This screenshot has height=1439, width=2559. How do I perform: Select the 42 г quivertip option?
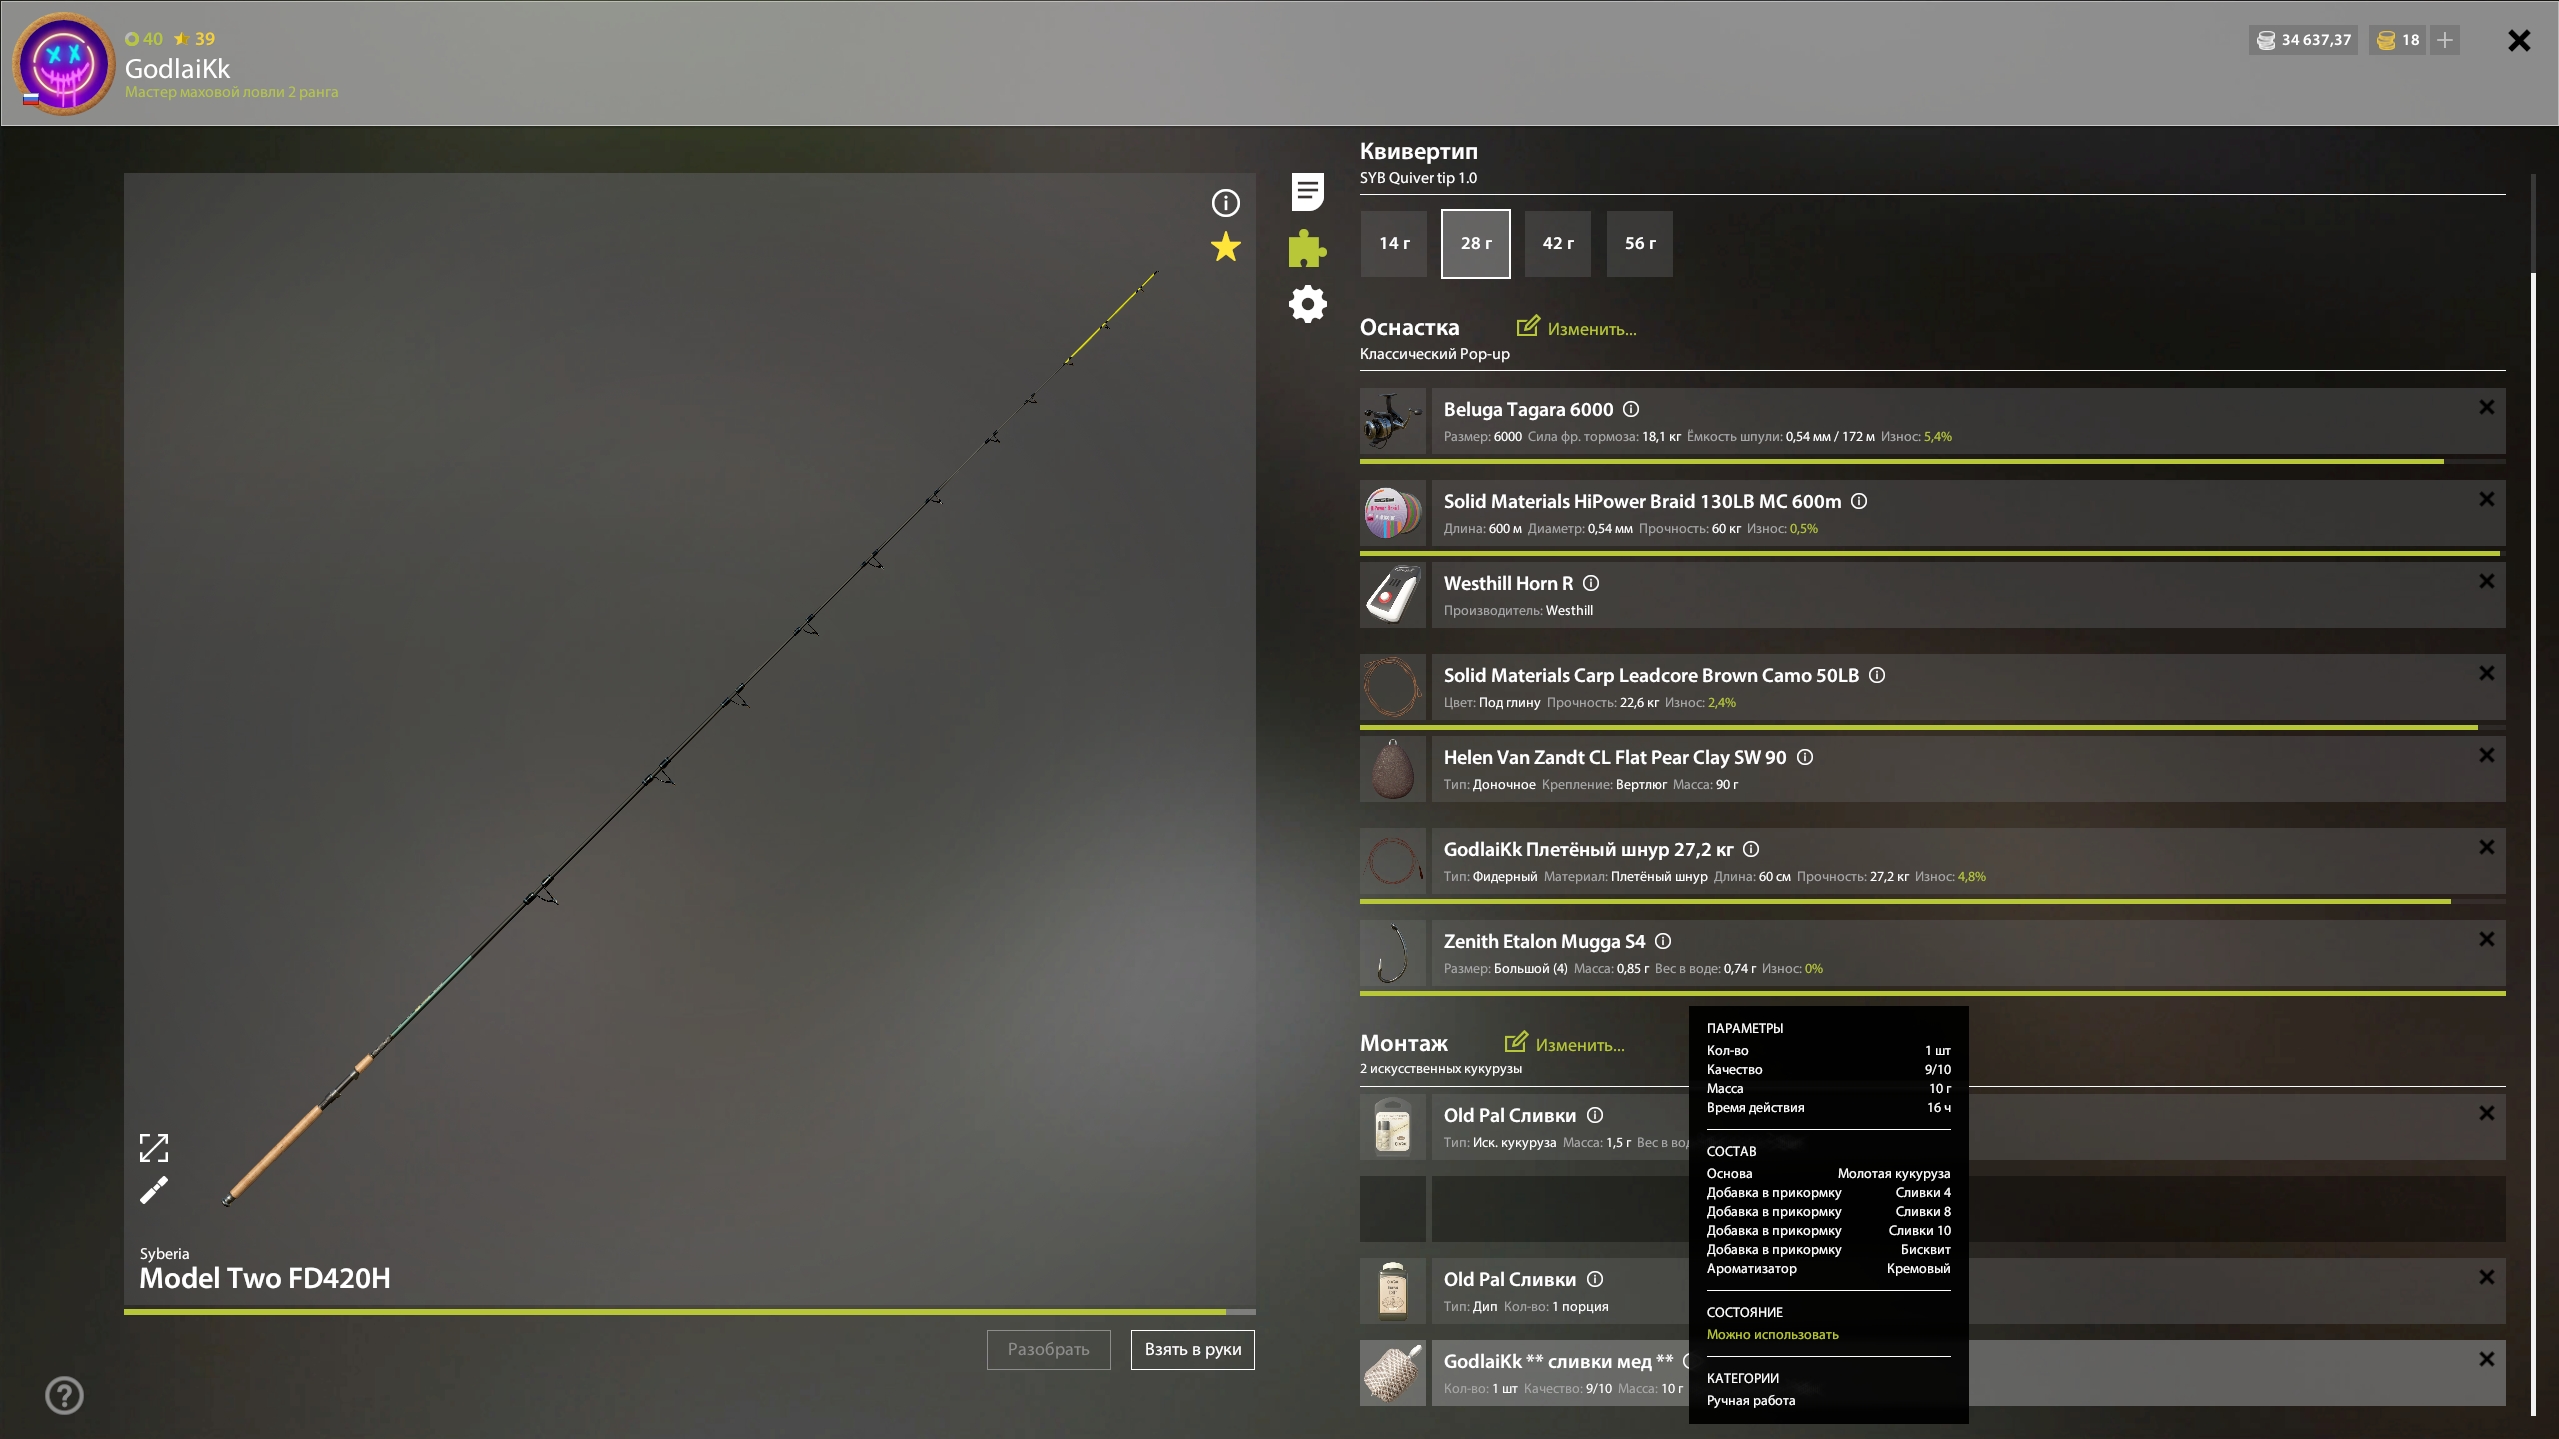pyautogui.click(x=1557, y=243)
